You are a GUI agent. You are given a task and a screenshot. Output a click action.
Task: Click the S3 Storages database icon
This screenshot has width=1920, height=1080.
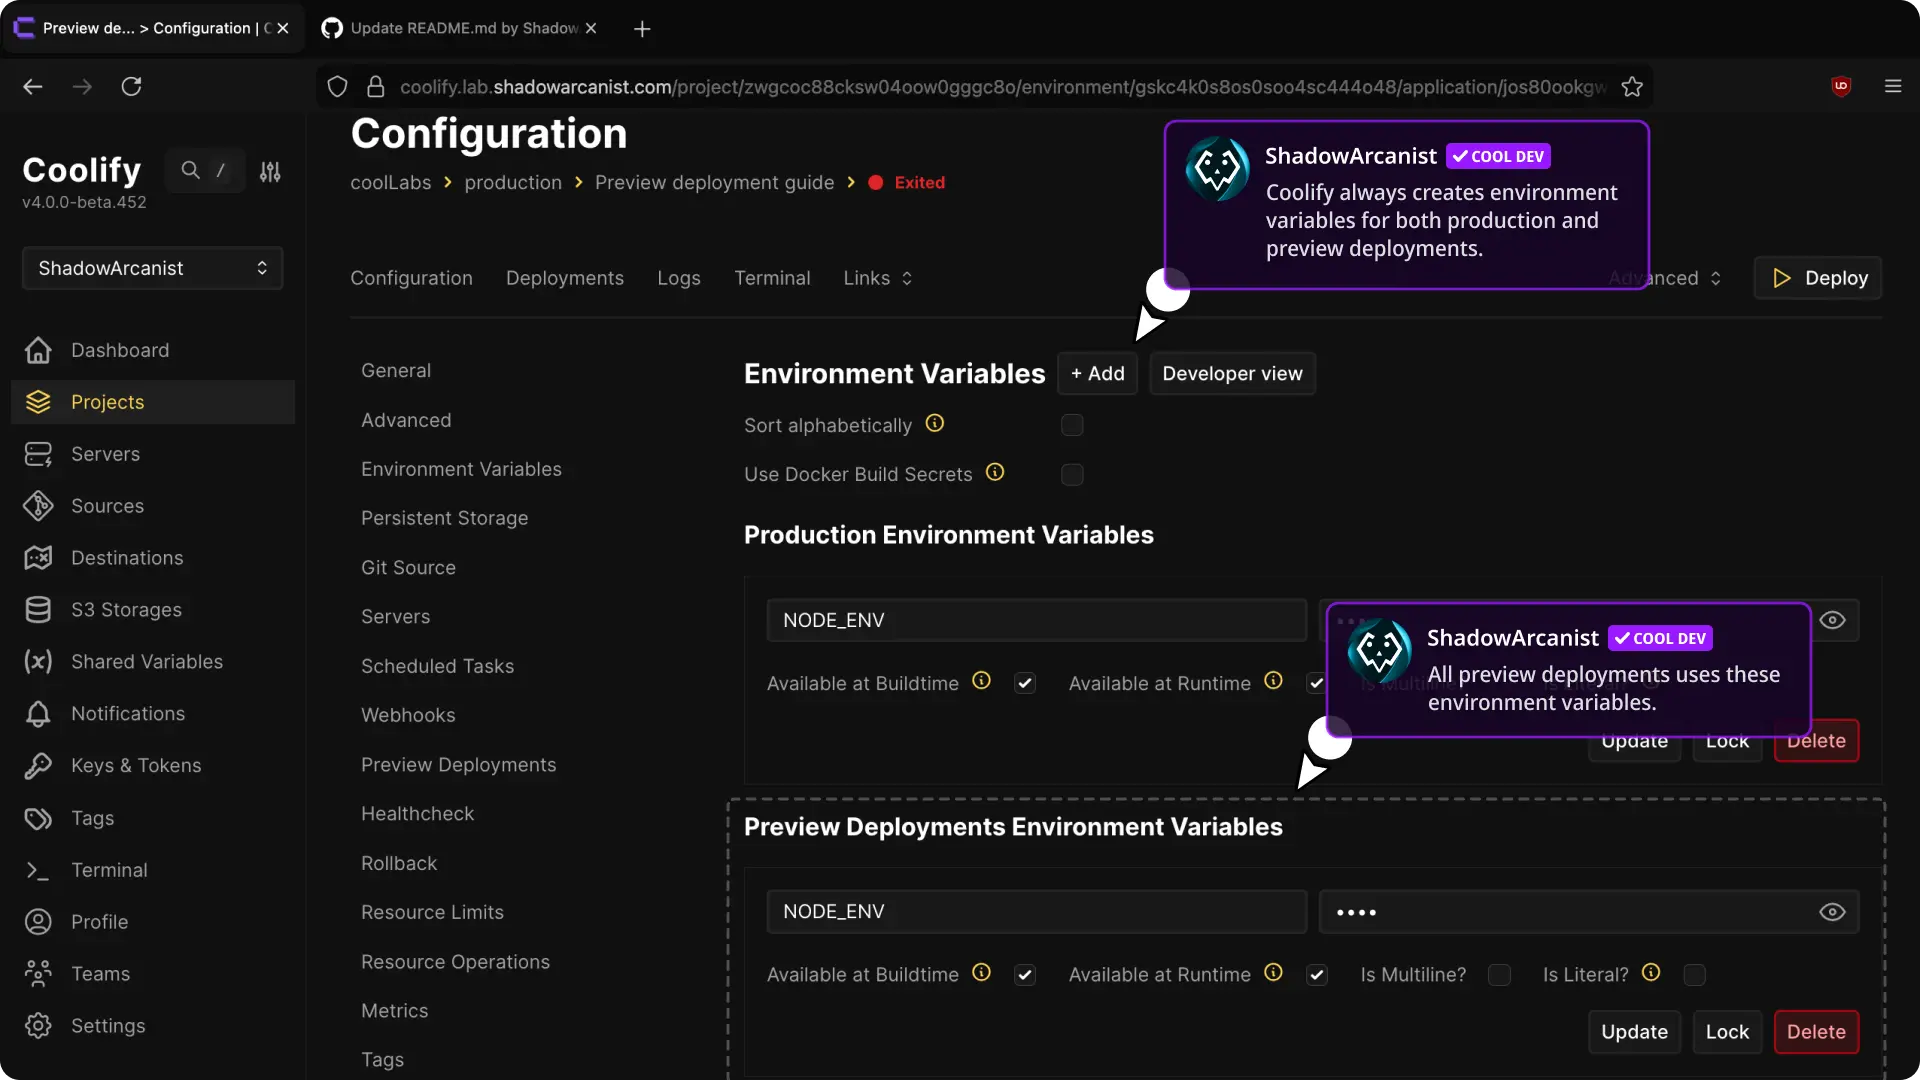(38, 610)
